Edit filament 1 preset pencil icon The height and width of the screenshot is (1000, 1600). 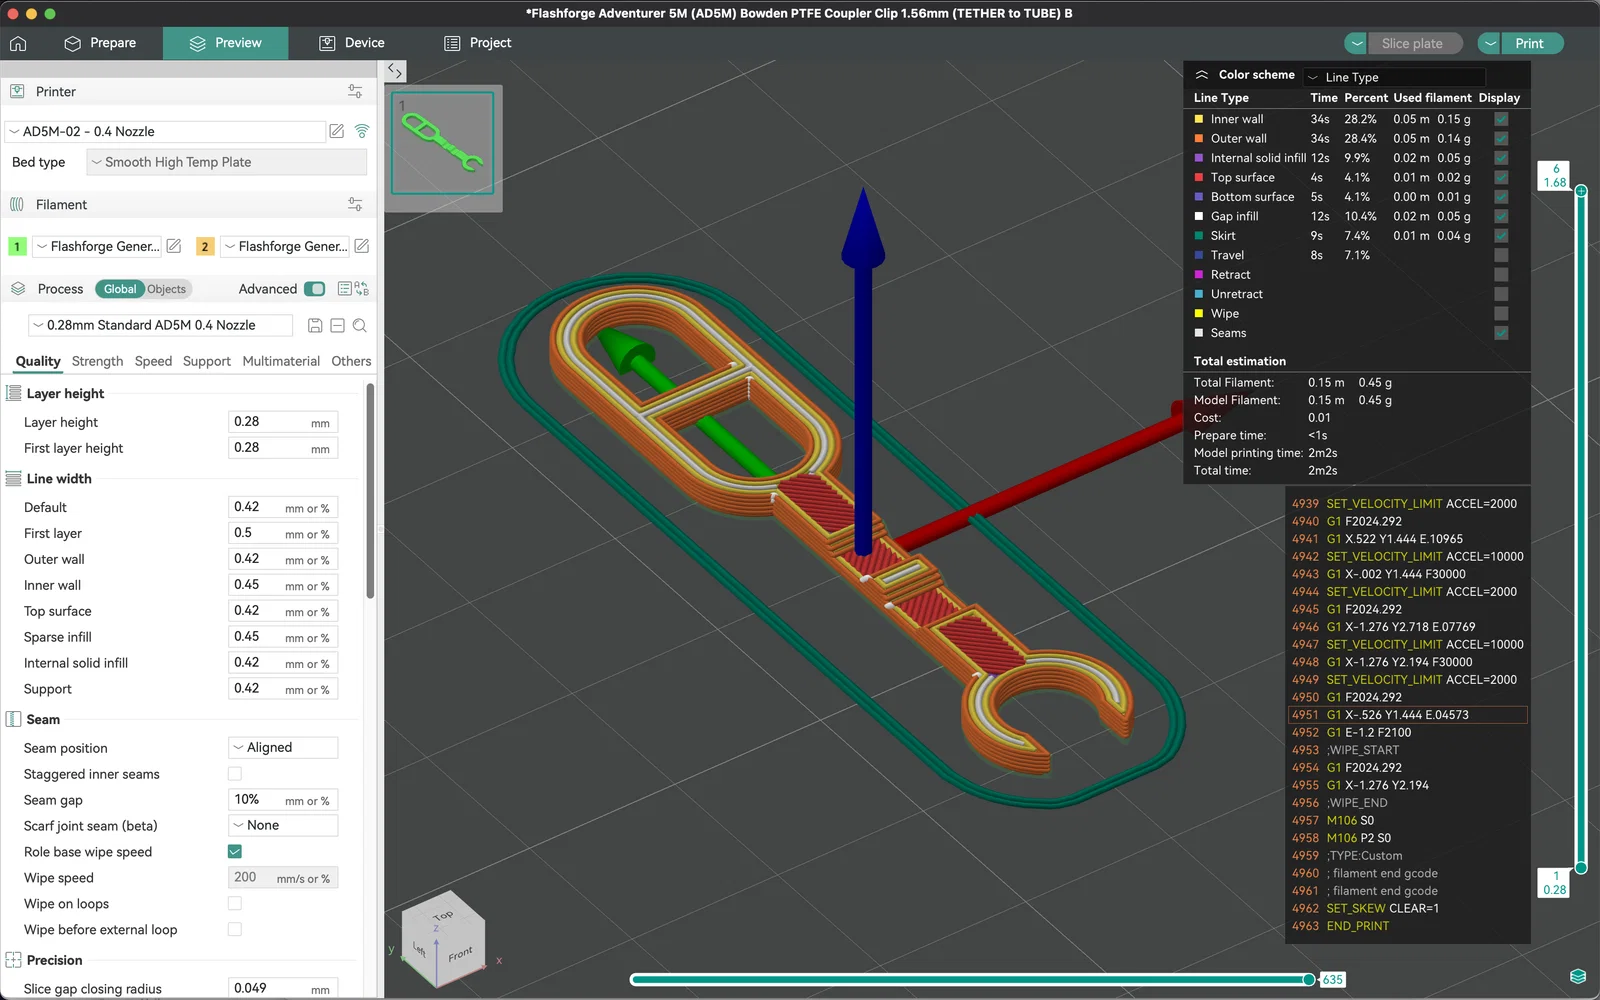(174, 246)
